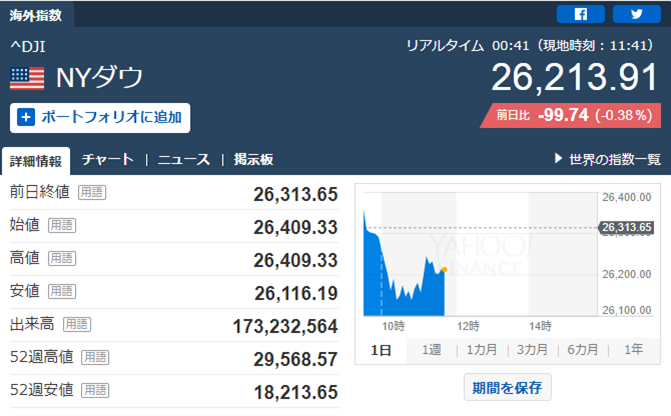The width and height of the screenshot is (671, 416).
Task: Open the 用語 glossary tag beside 52週安値
Action: click(95, 390)
